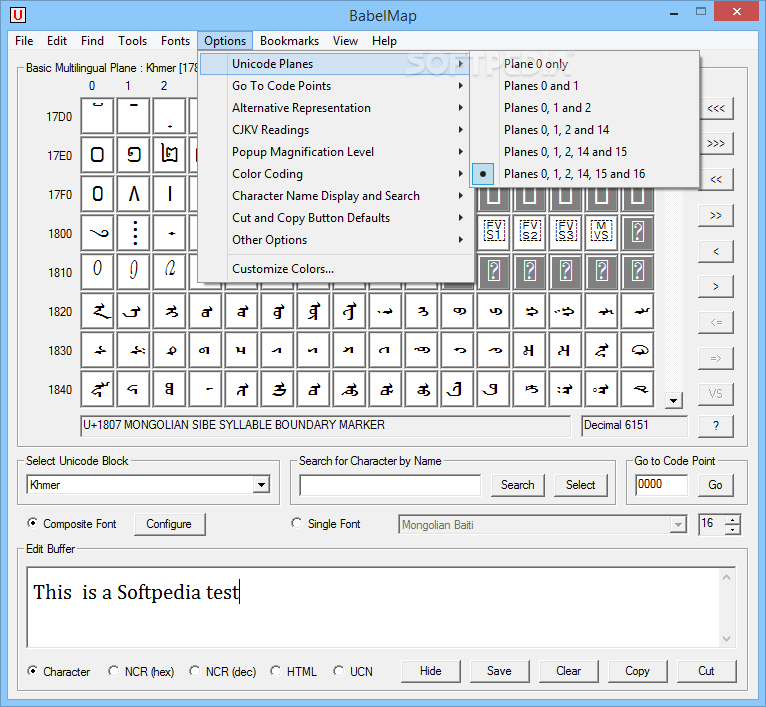
Task: Select first Mongolian letter in row 1820
Action: 97,311
